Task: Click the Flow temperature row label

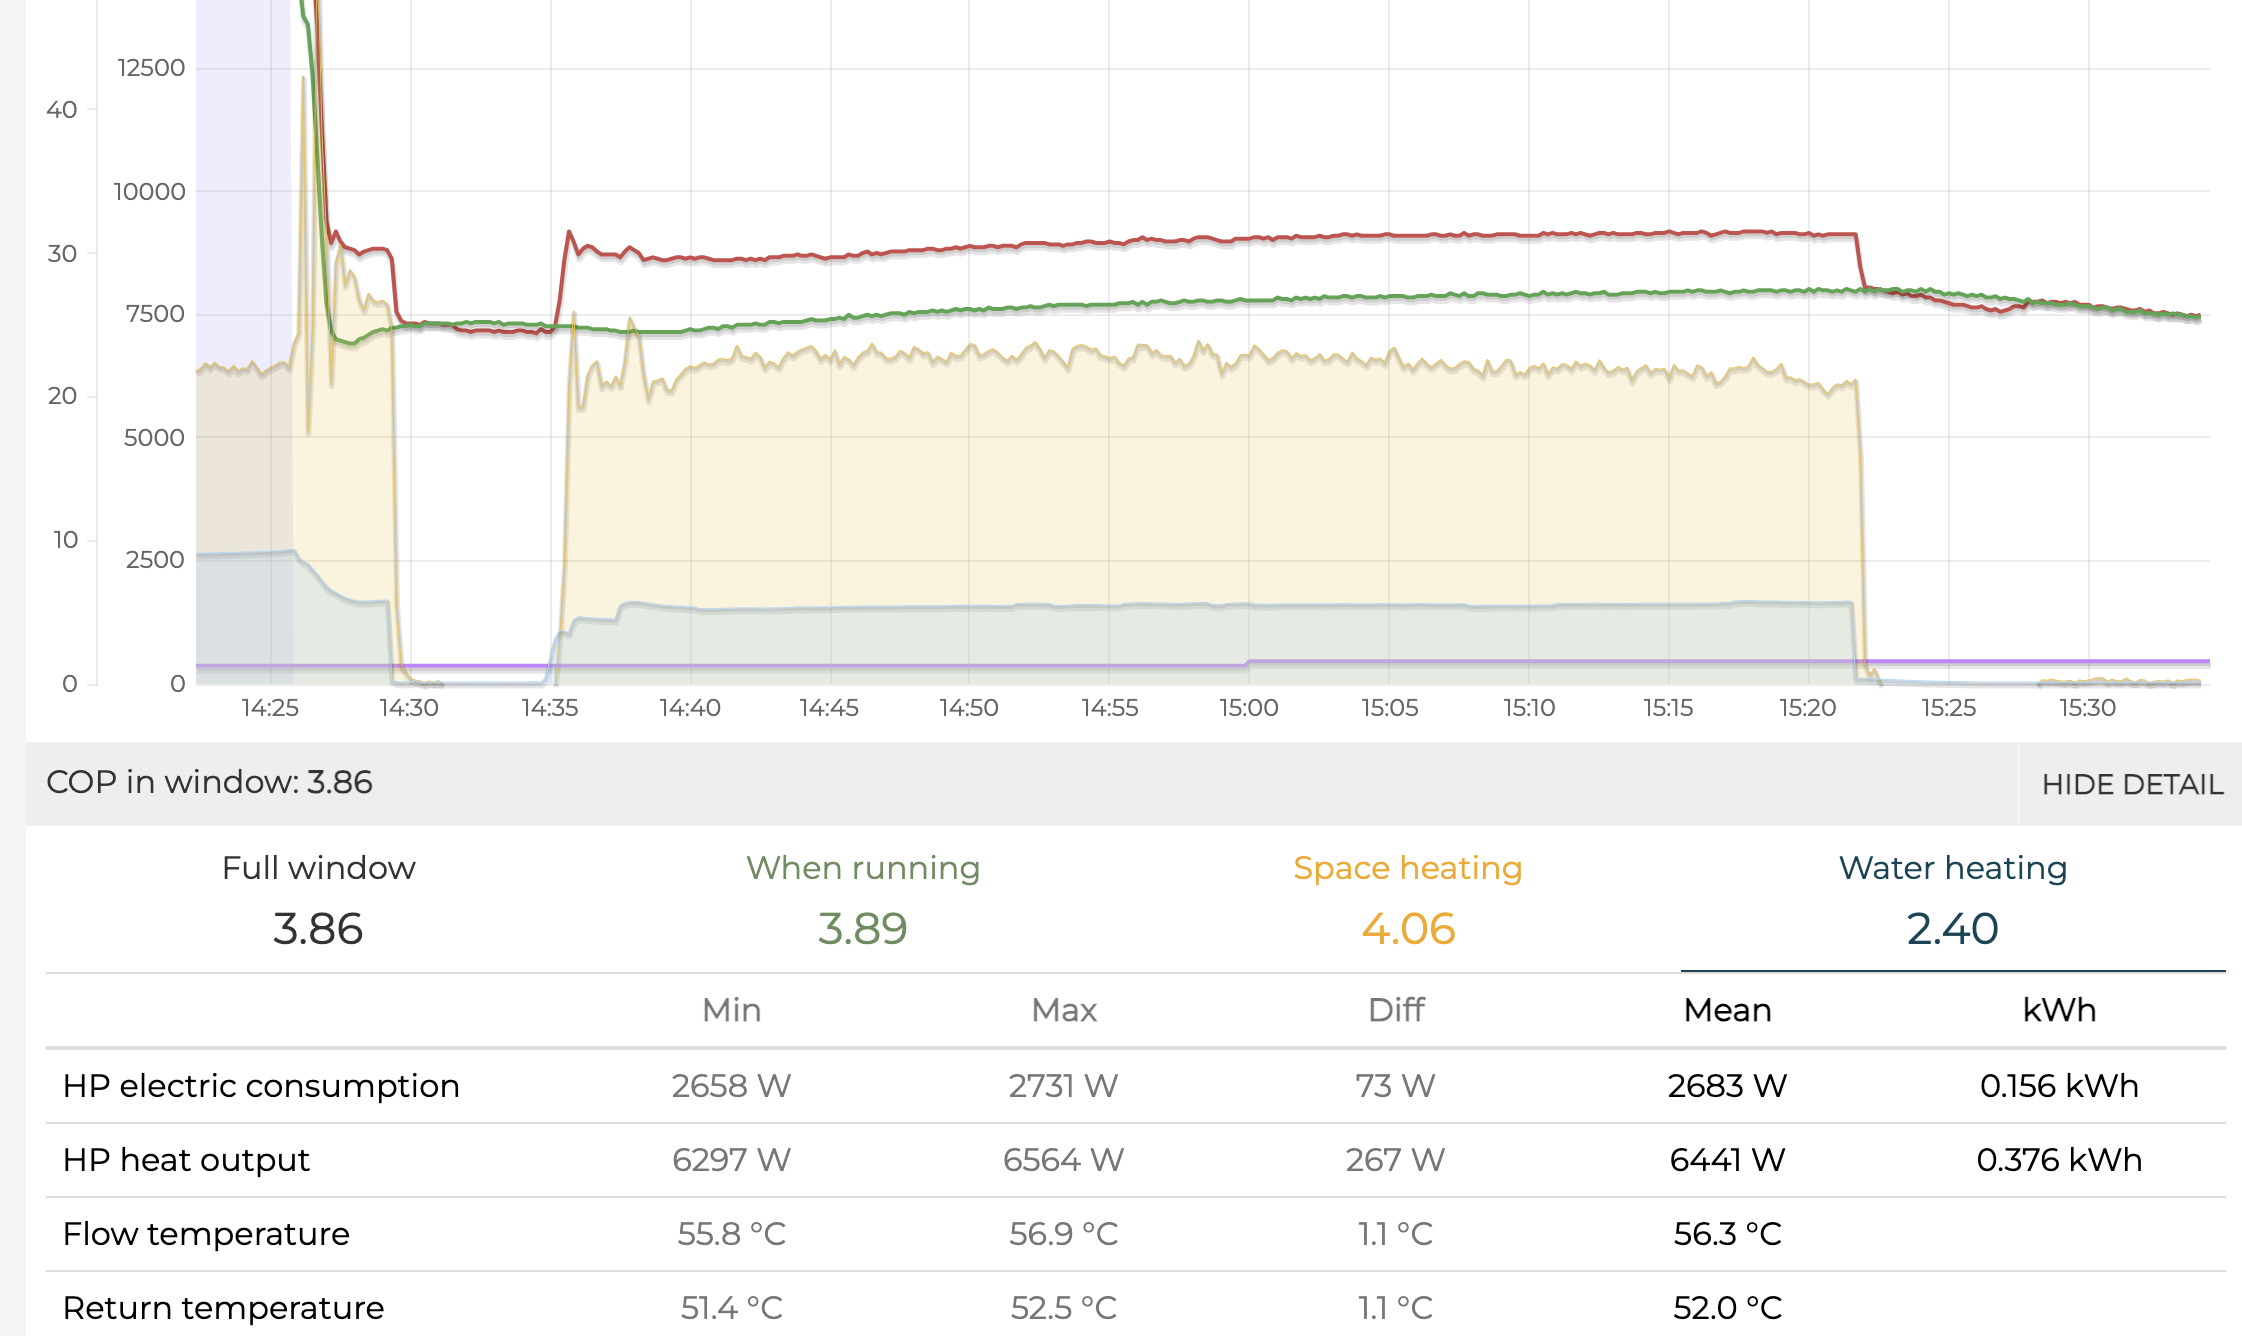Action: (x=206, y=1234)
